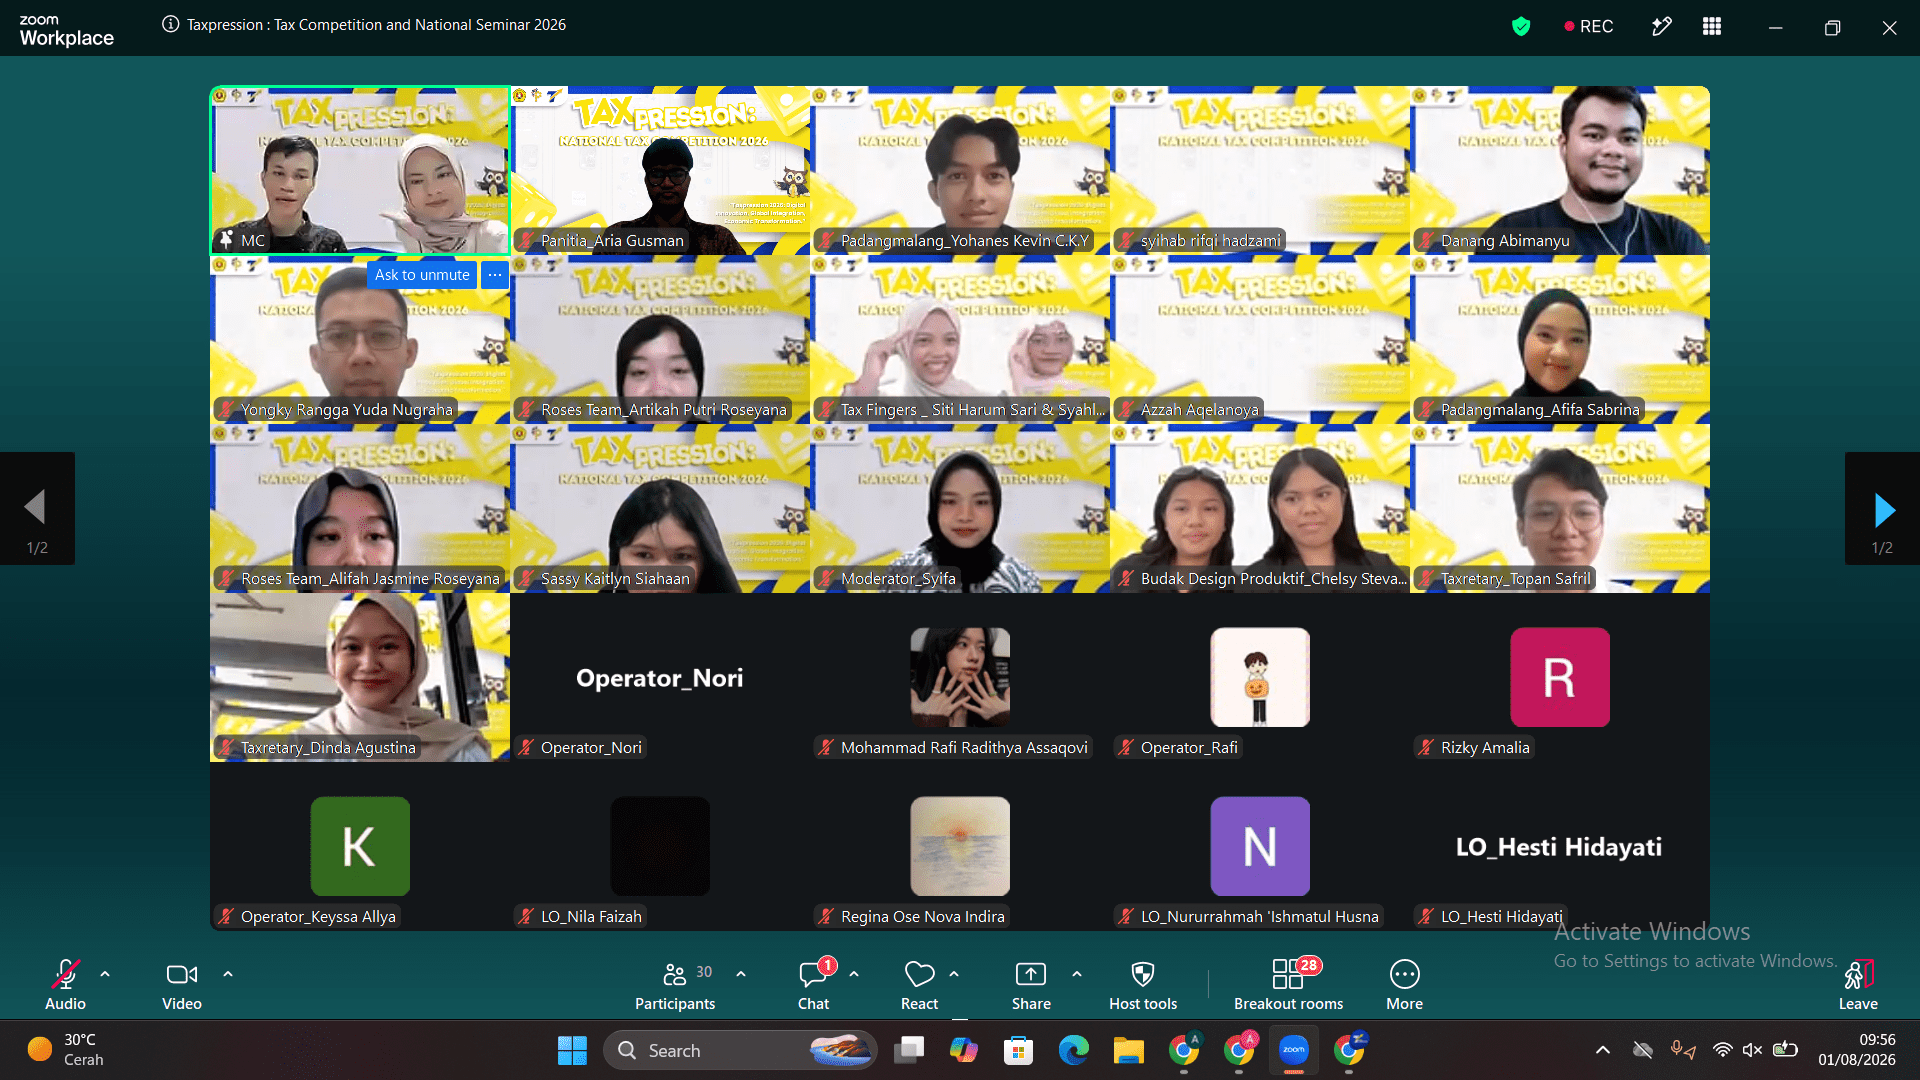
Task: Click the muted volume icon in tray
Action: point(1752,1050)
